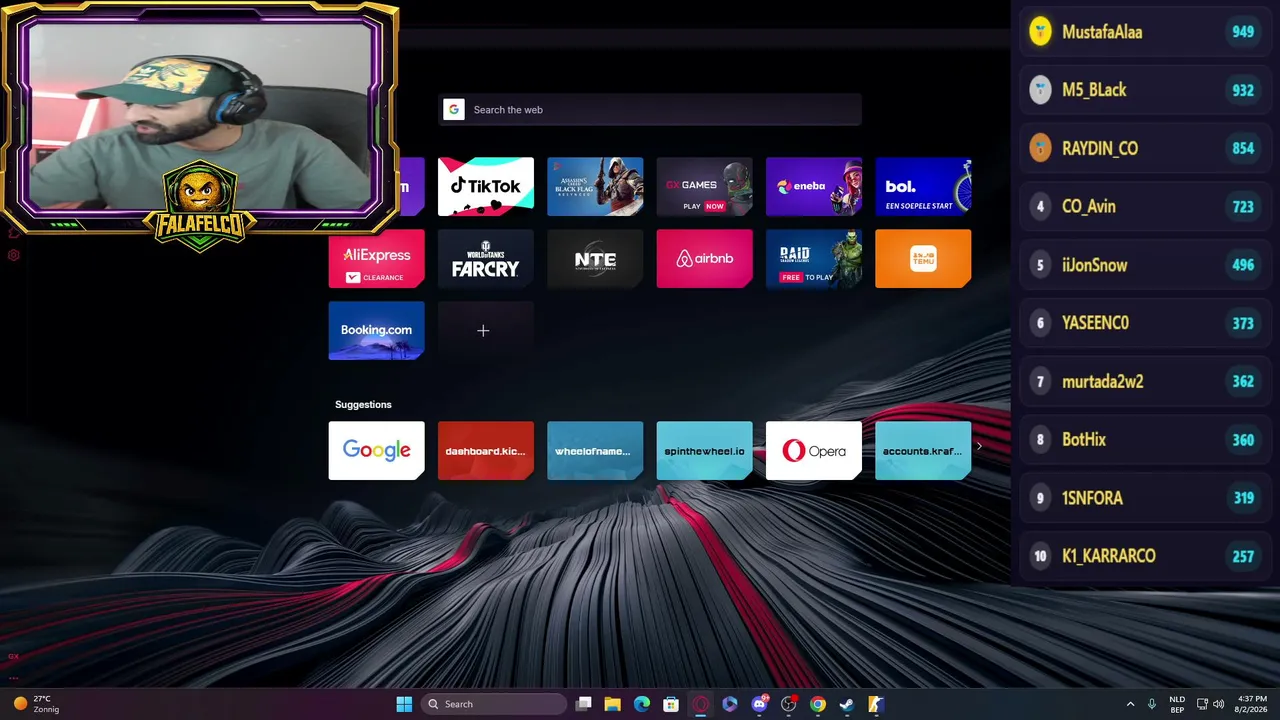
Task: Open the spinthewheel.io suggestion tile
Action: pos(704,450)
